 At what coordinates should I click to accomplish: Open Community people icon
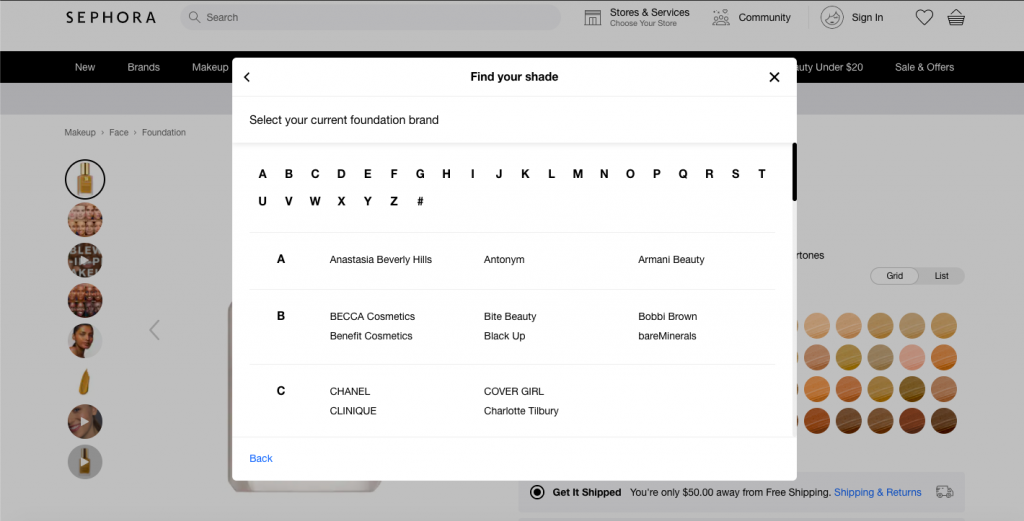(x=721, y=18)
